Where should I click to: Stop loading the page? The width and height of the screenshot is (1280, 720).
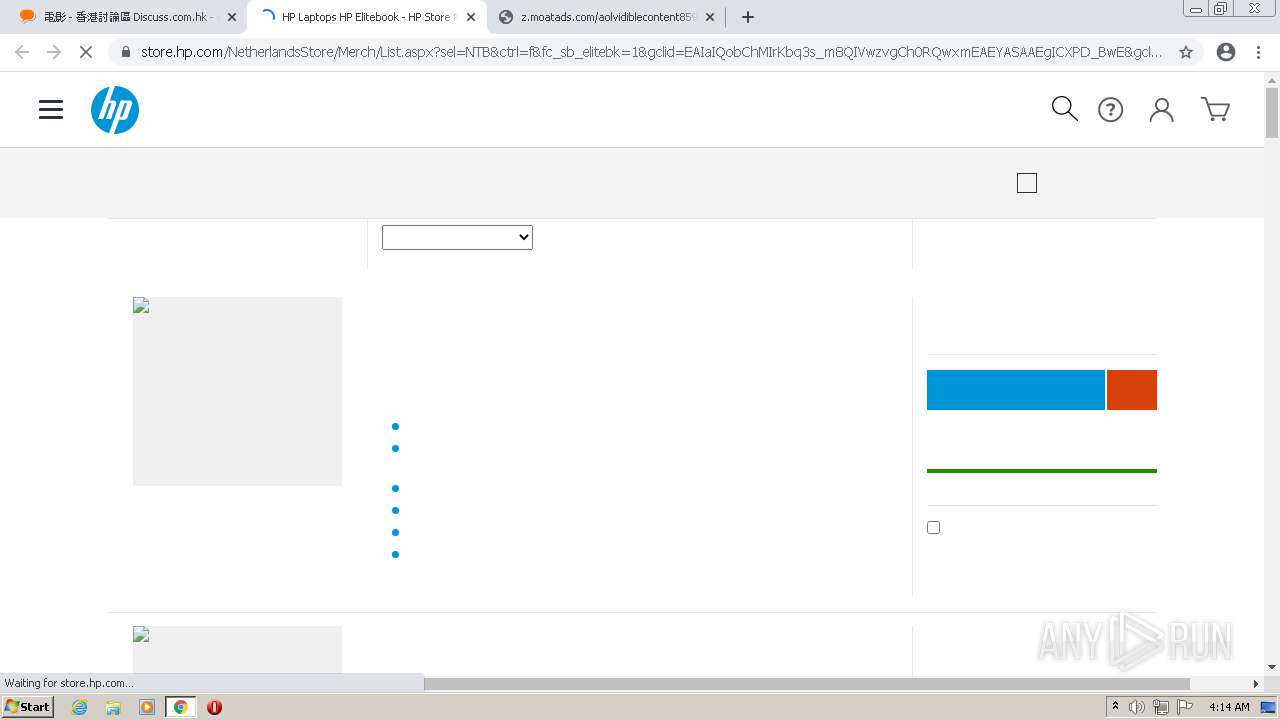[x=86, y=52]
